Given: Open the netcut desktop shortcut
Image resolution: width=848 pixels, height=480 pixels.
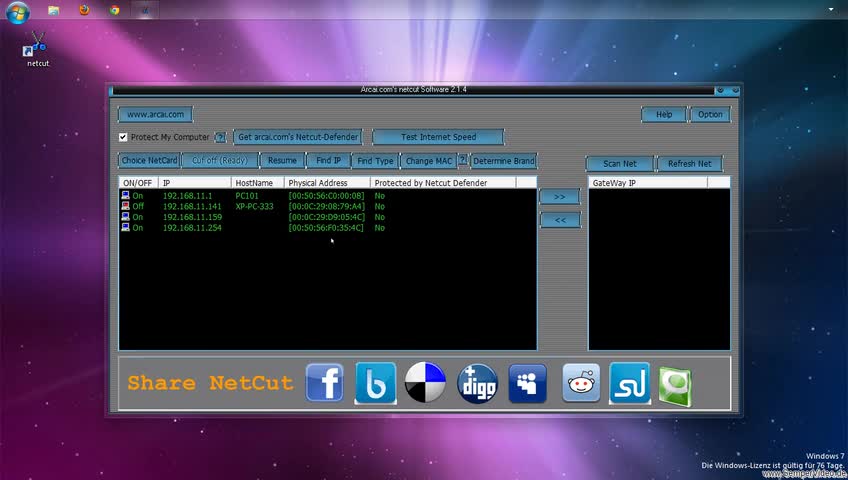Looking at the screenshot, I should pos(38,49).
